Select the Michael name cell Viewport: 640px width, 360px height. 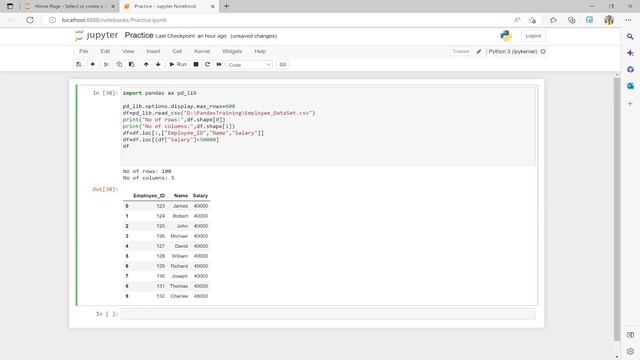click(x=179, y=236)
